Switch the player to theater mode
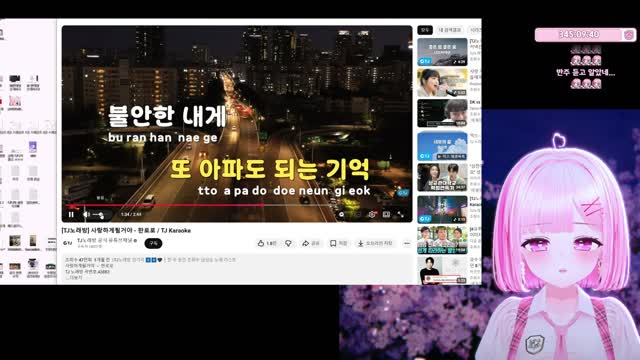 click(x=386, y=214)
